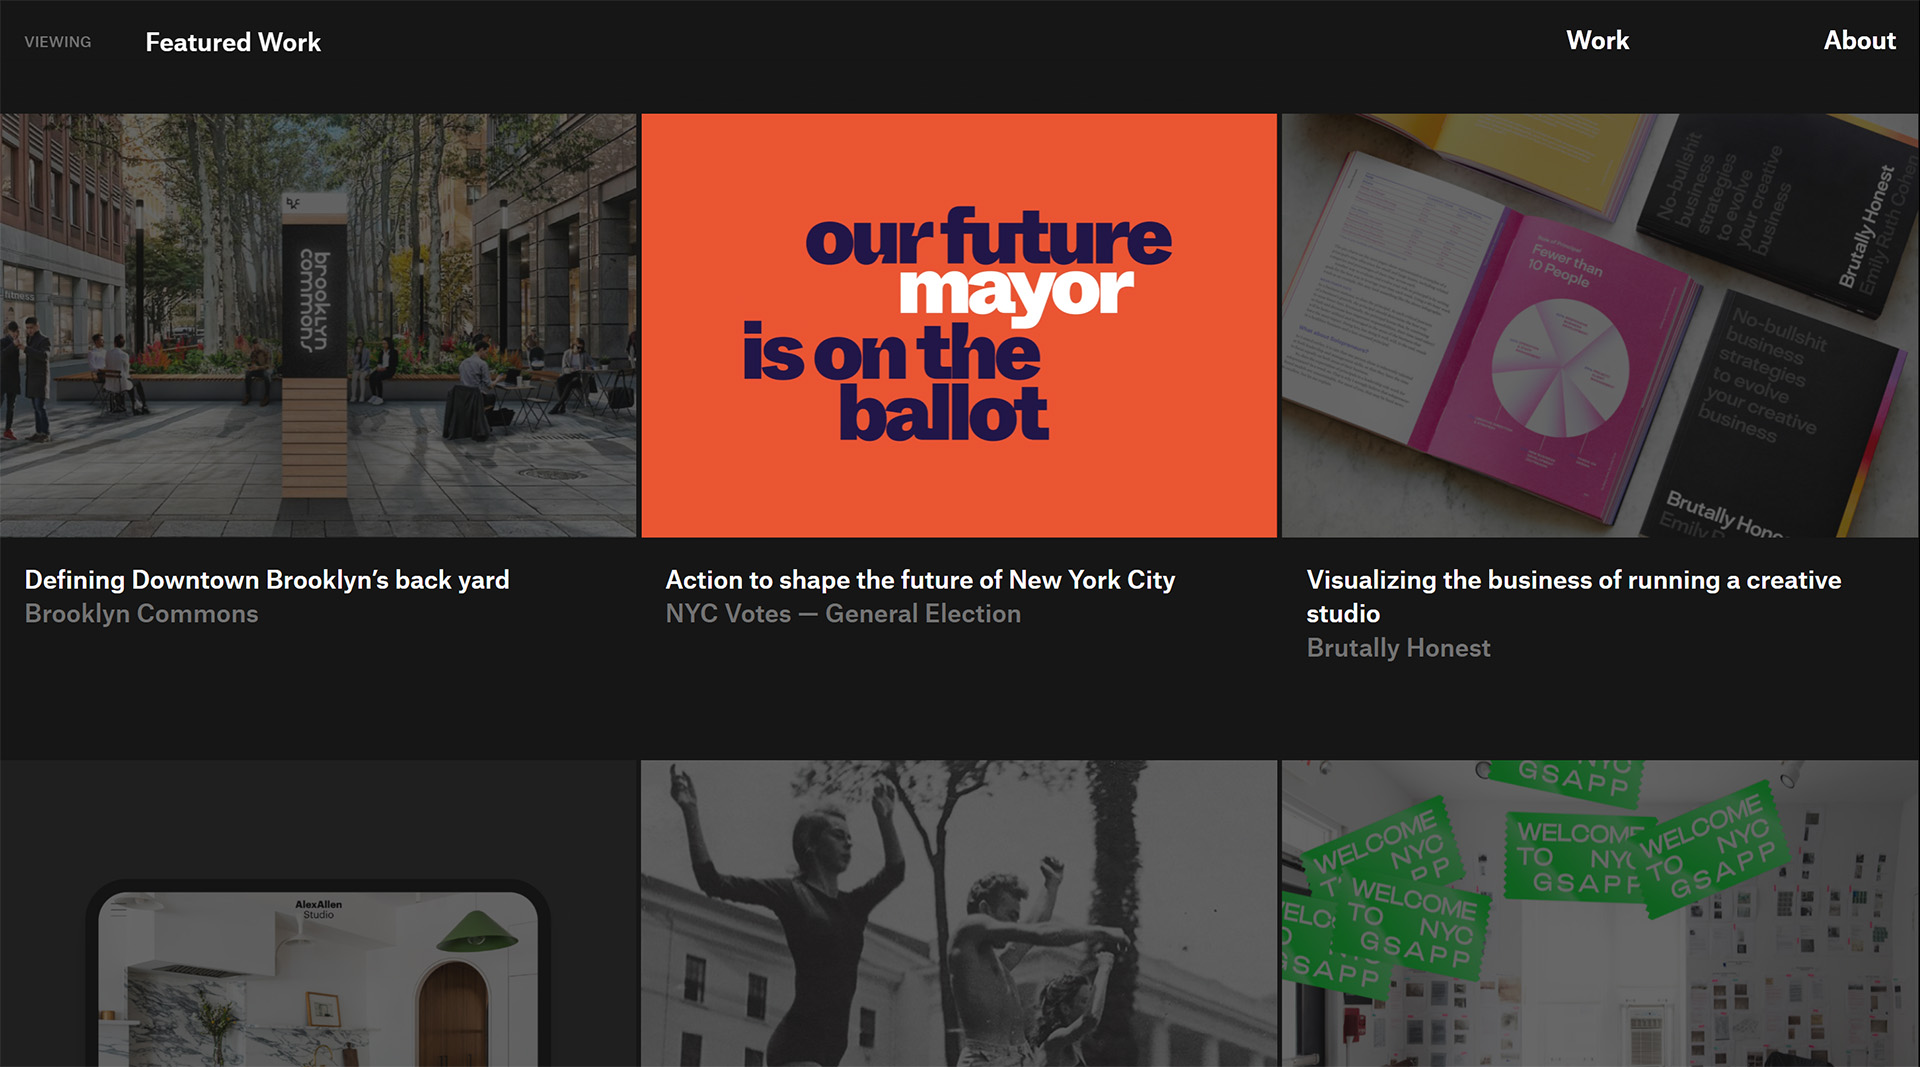Screen dimensions: 1920x1067
Task: Open the green Welcome to NYC GSAPP thumbnail
Action: tap(1600, 913)
